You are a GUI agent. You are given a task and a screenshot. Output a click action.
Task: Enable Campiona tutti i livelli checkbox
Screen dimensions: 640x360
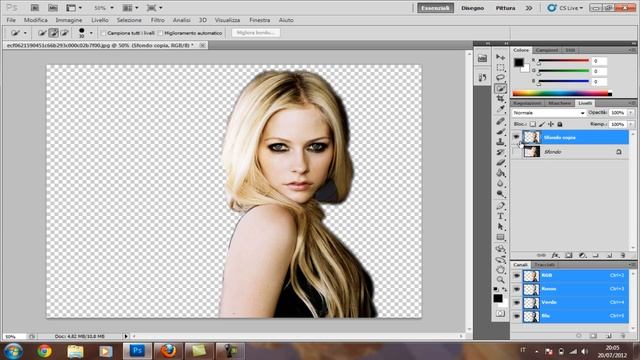coord(103,33)
